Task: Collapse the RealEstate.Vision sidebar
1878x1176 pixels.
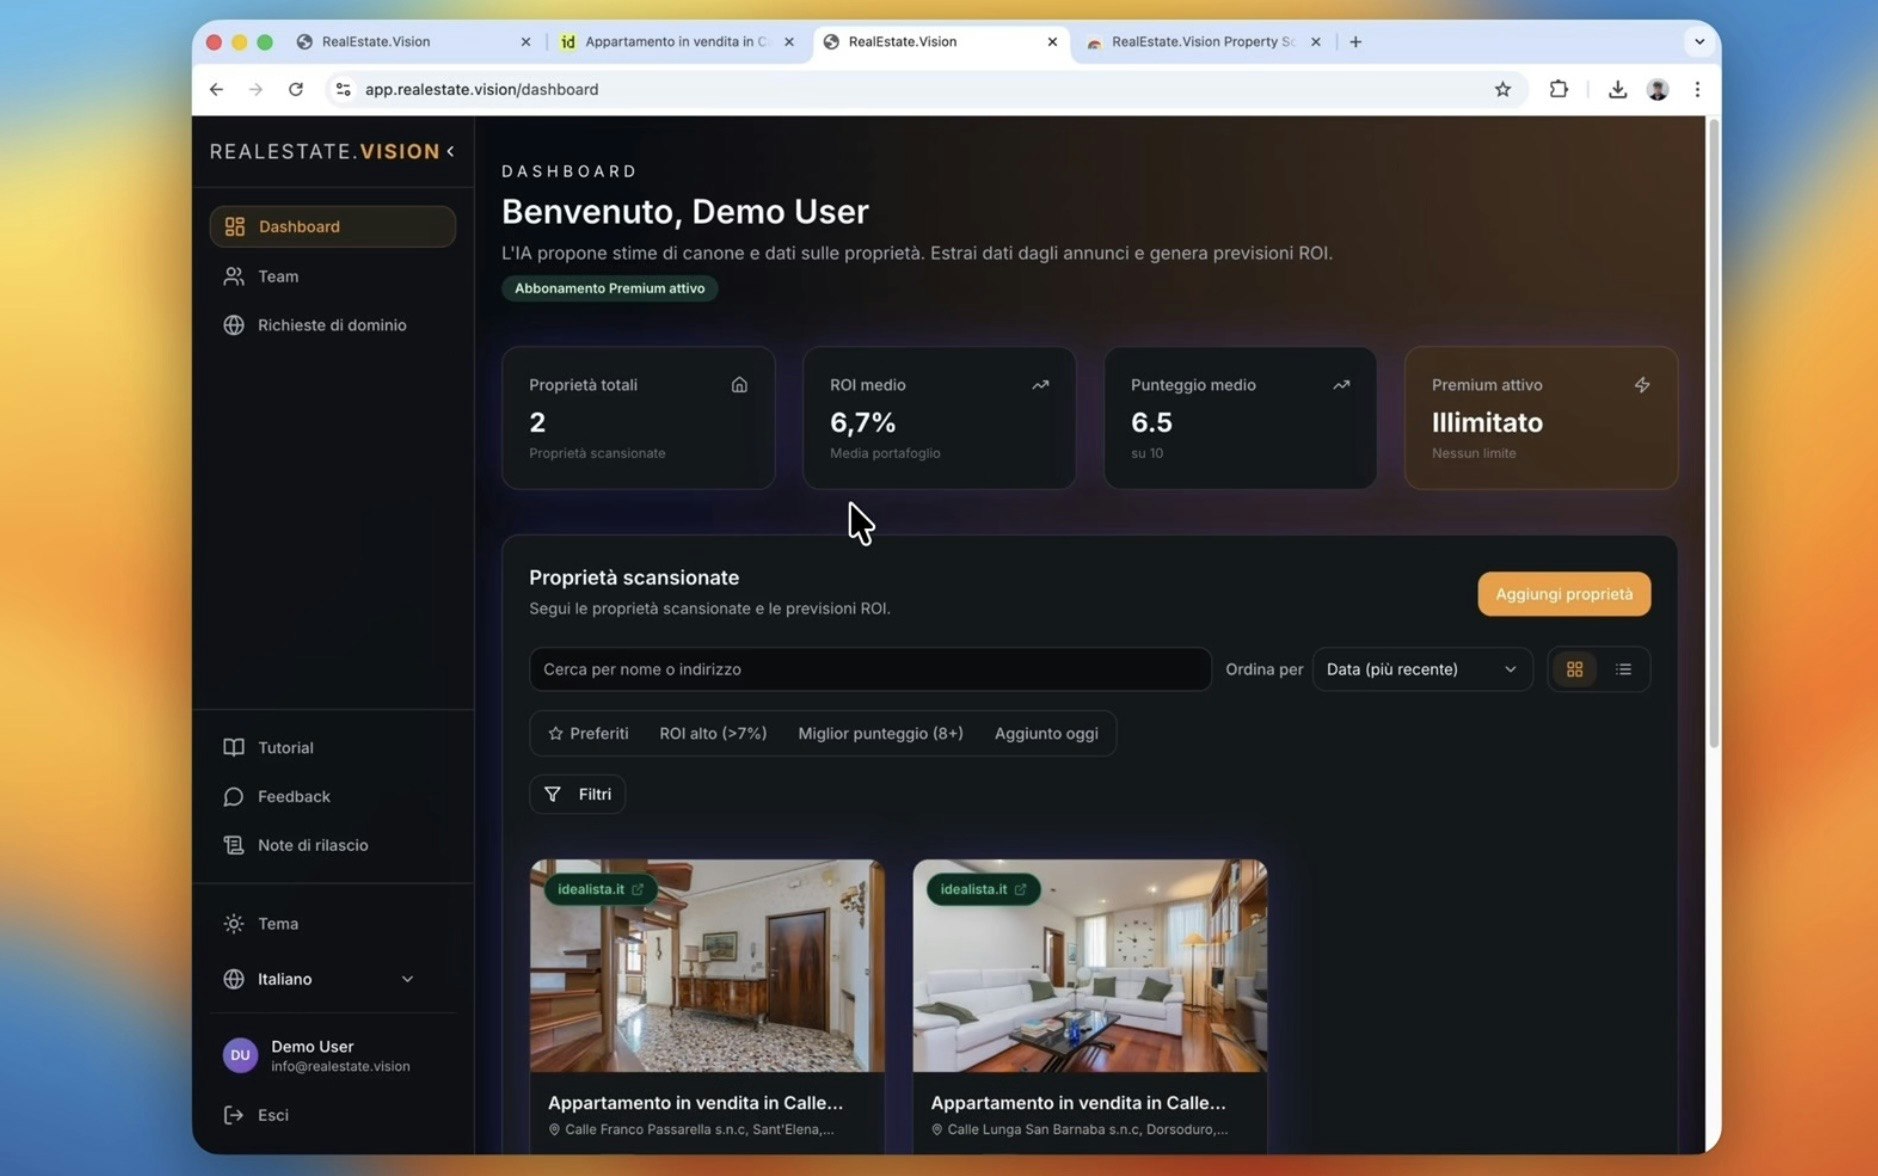Action: [451, 151]
